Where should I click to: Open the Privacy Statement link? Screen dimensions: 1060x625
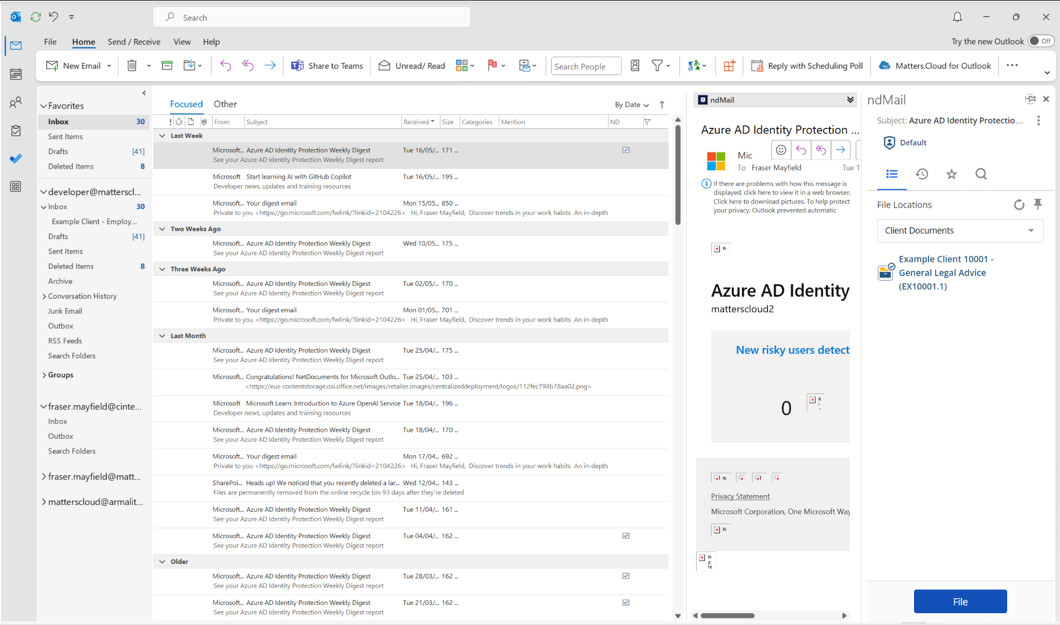click(740, 497)
